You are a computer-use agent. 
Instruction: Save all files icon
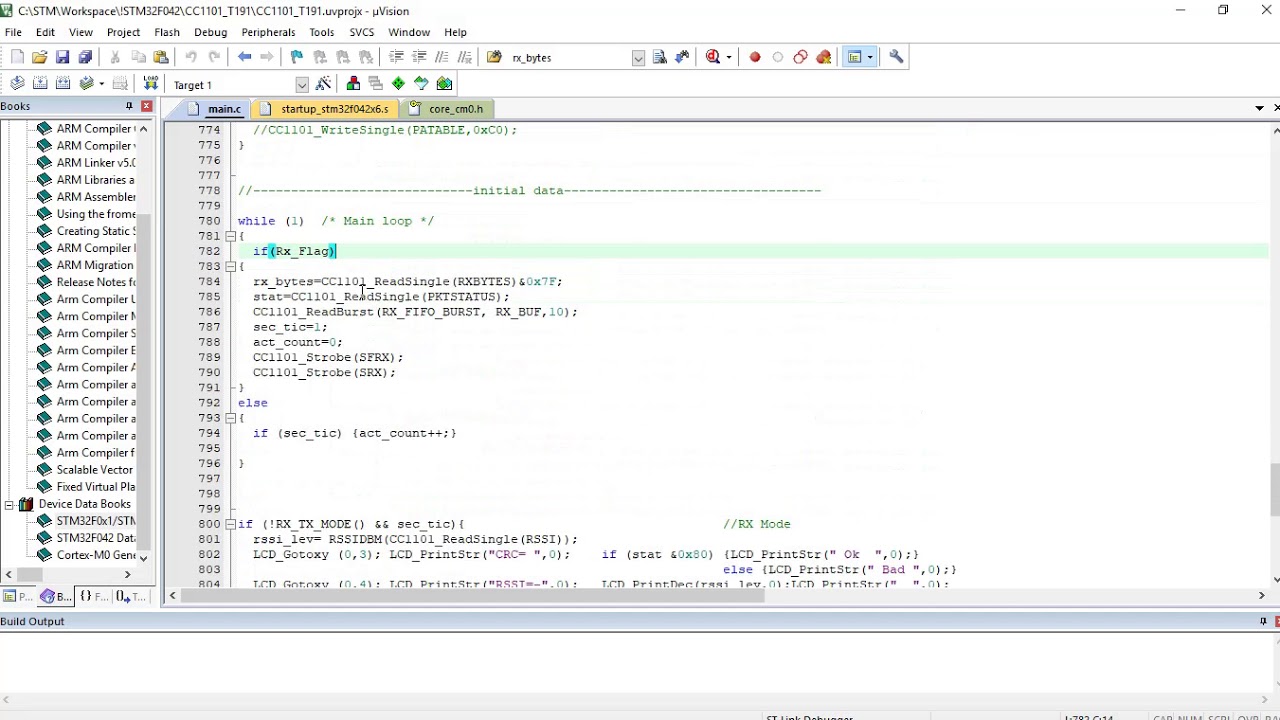coord(85,57)
